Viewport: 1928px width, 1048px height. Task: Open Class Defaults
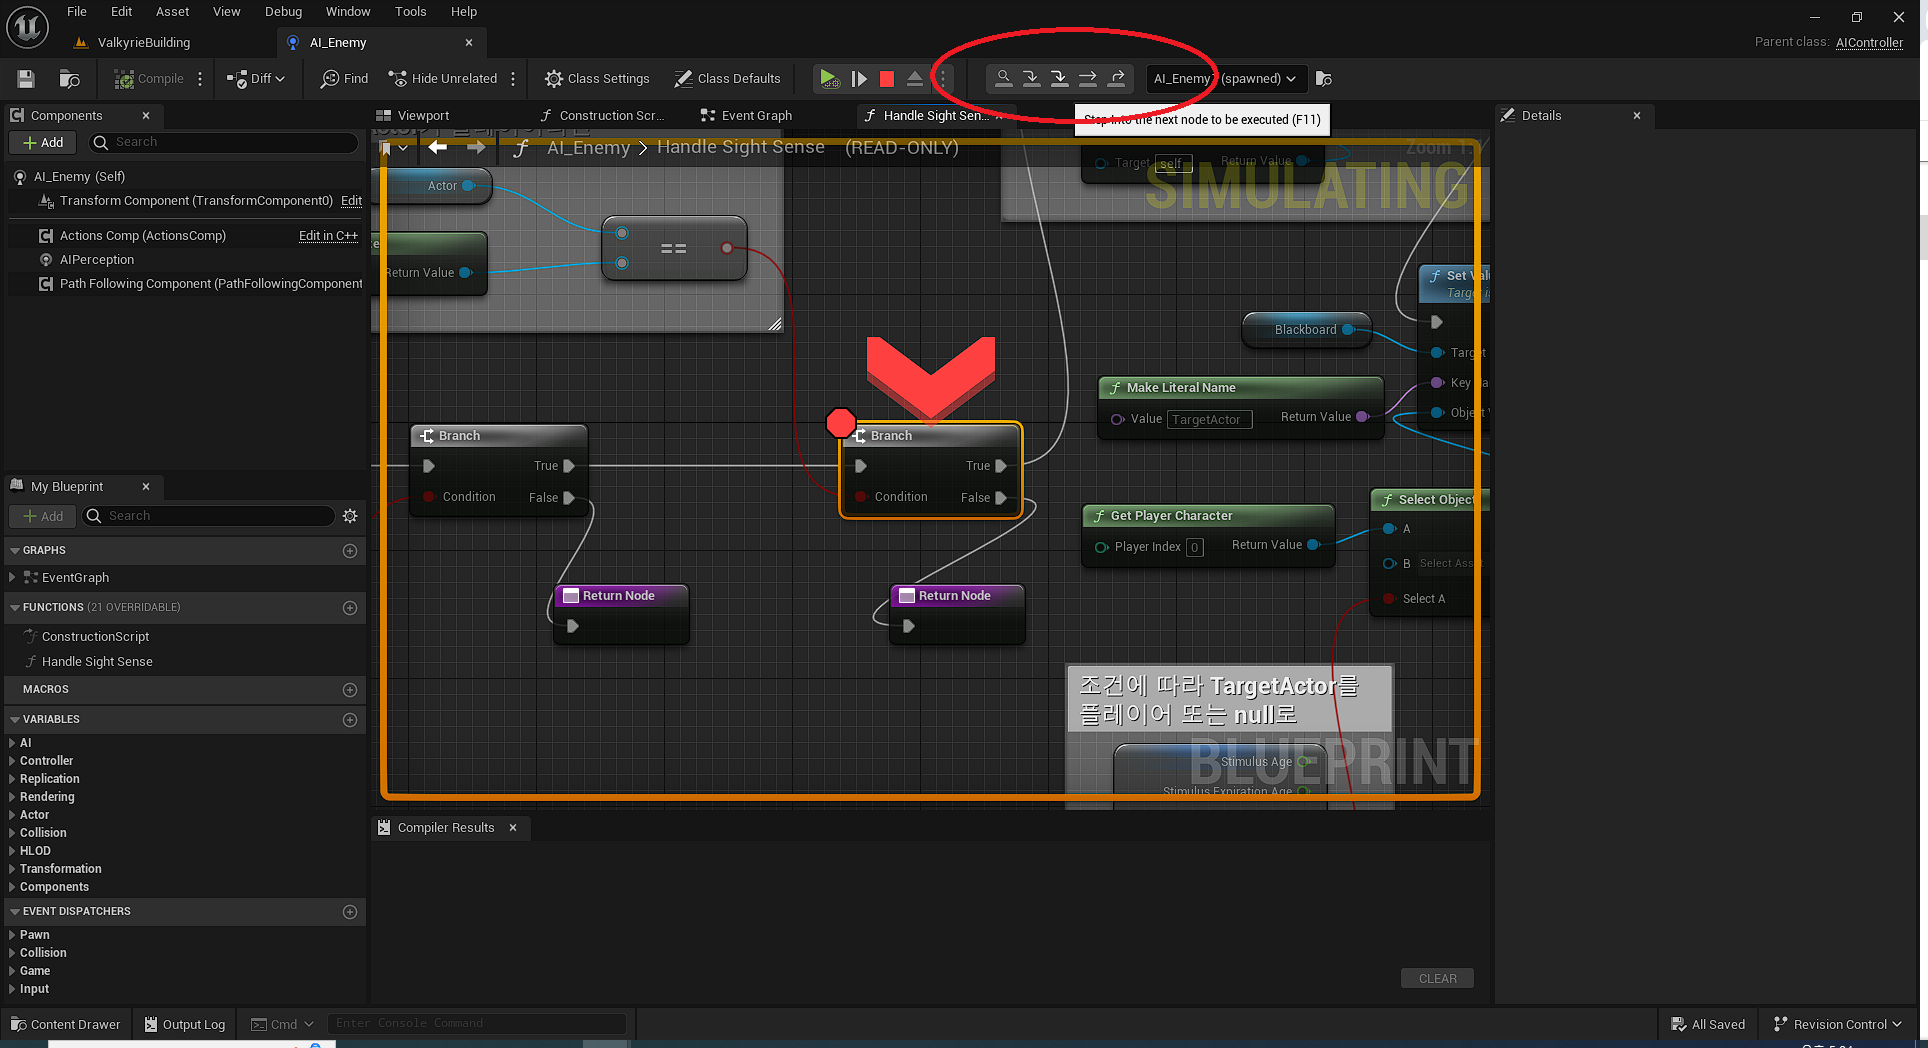727,79
